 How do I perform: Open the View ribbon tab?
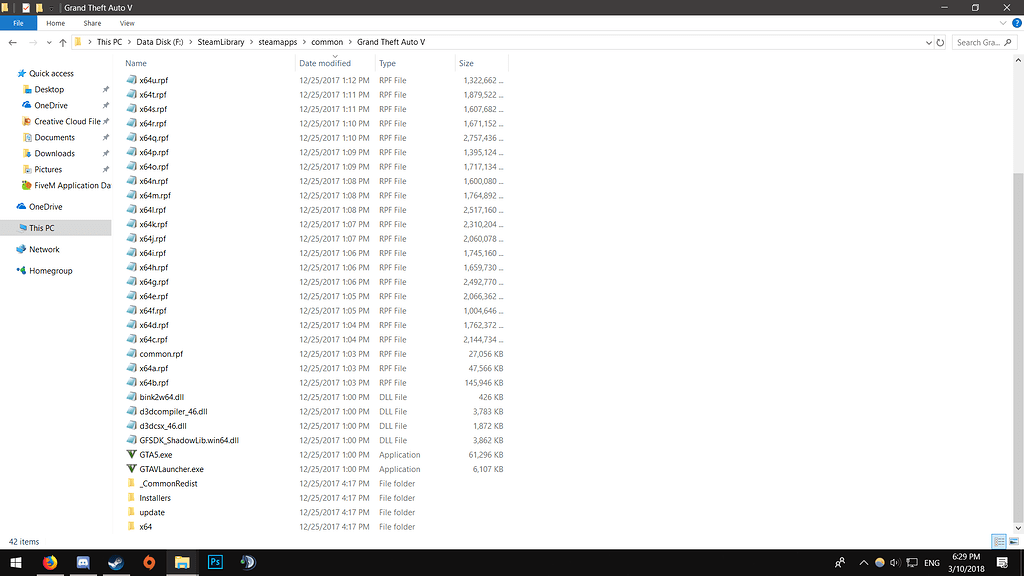(x=127, y=23)
